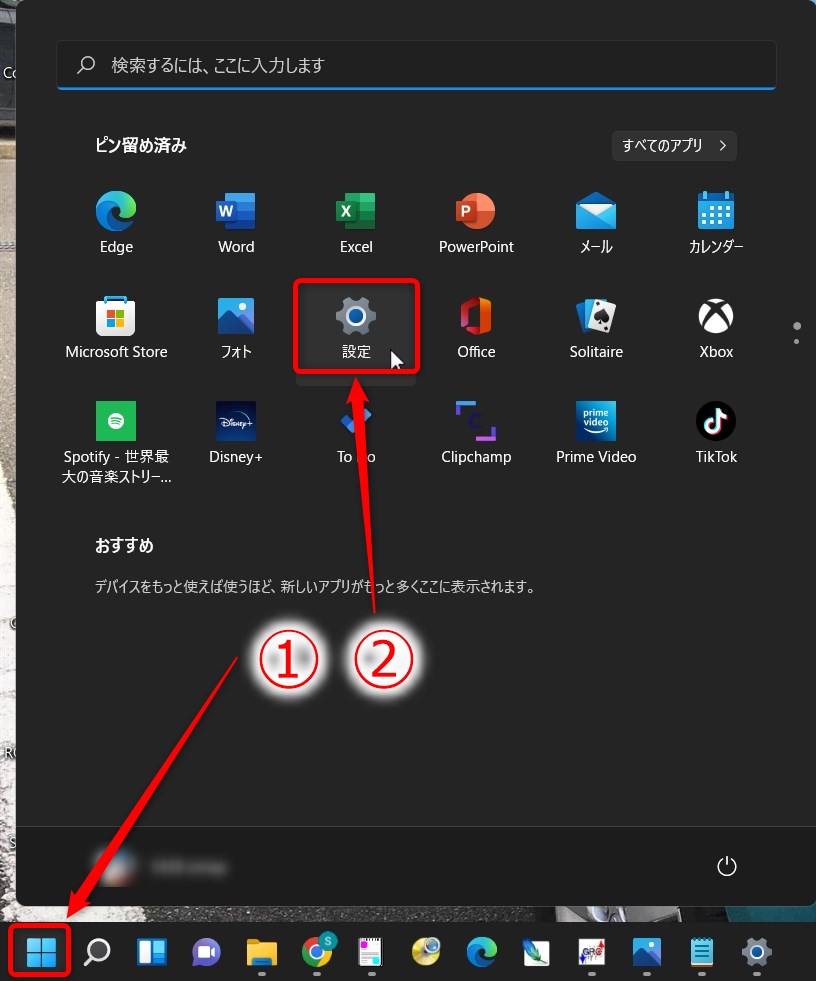Image resolution: width=816 pixels, height=981 pixels.
Task: Open the Edge browser from pinned apps
Action: (x=116, y=223)
